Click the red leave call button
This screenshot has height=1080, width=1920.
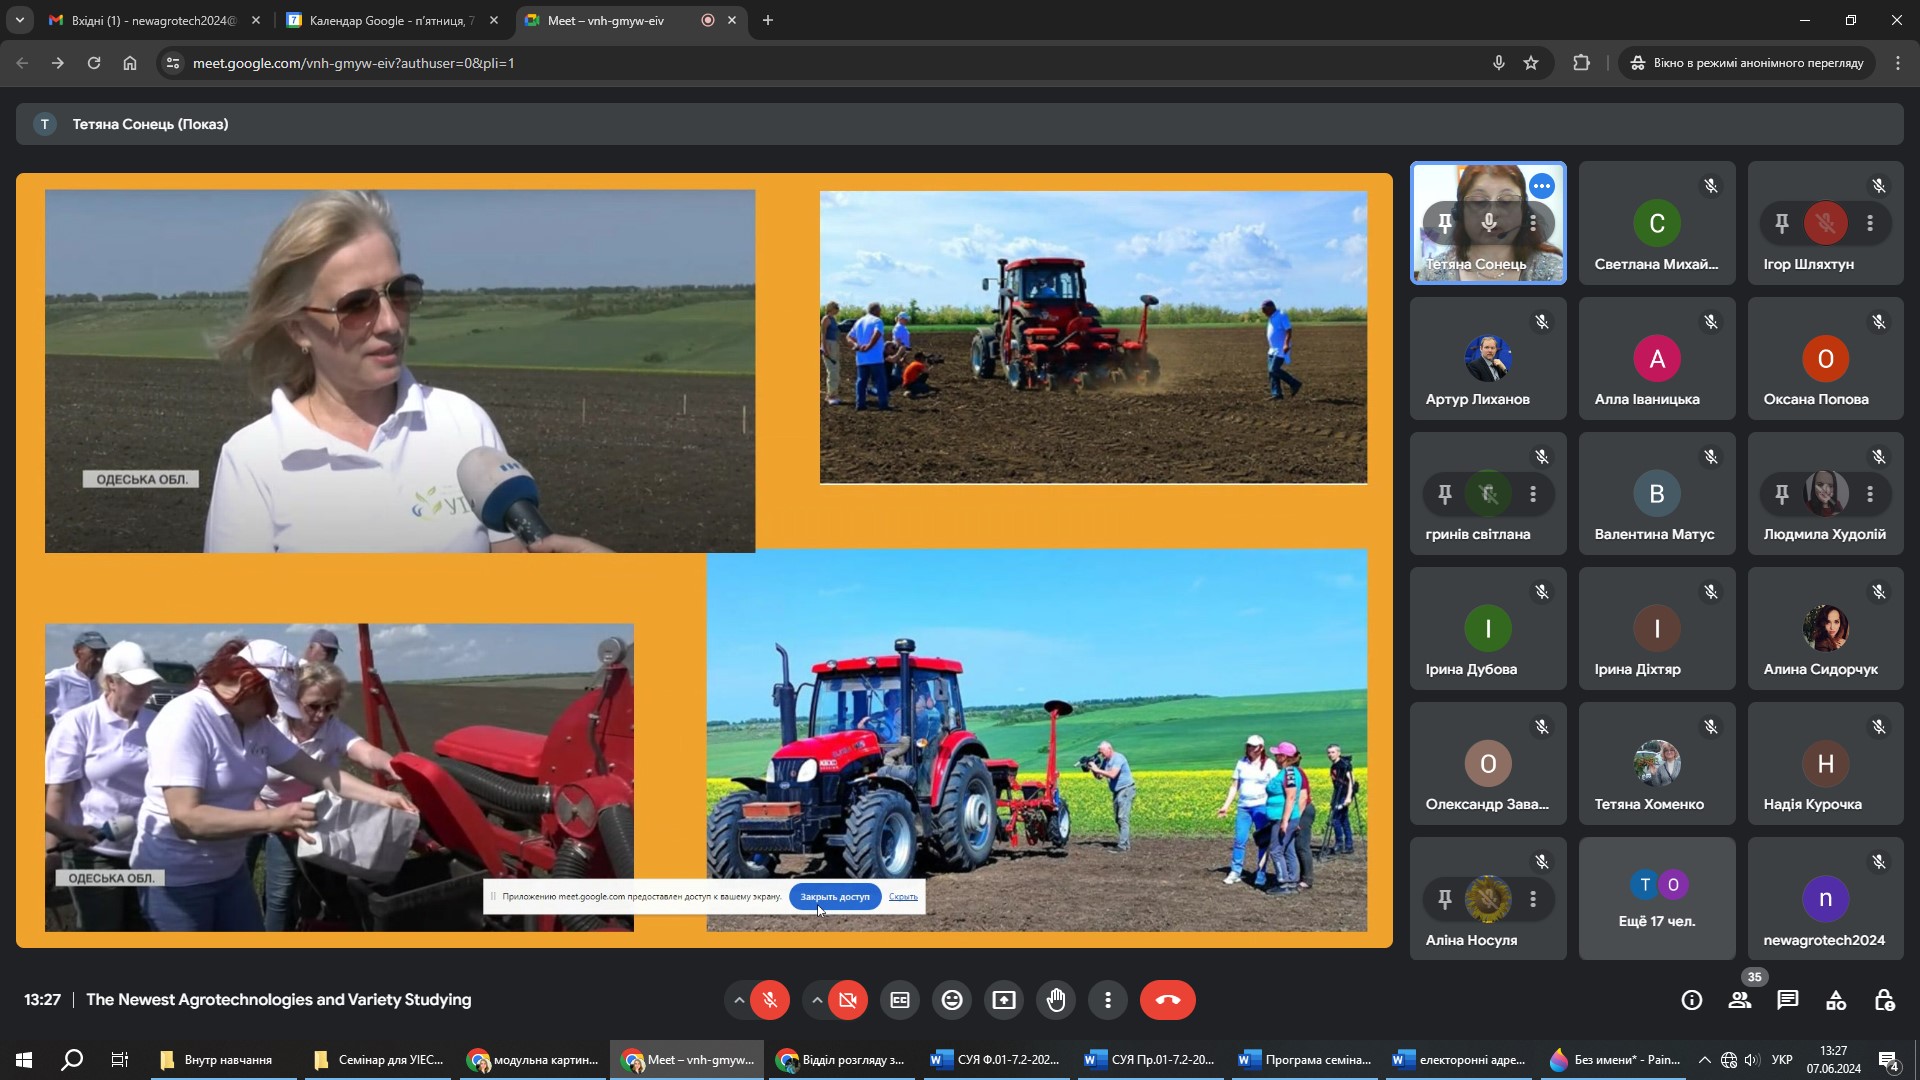point(1167,1000)
